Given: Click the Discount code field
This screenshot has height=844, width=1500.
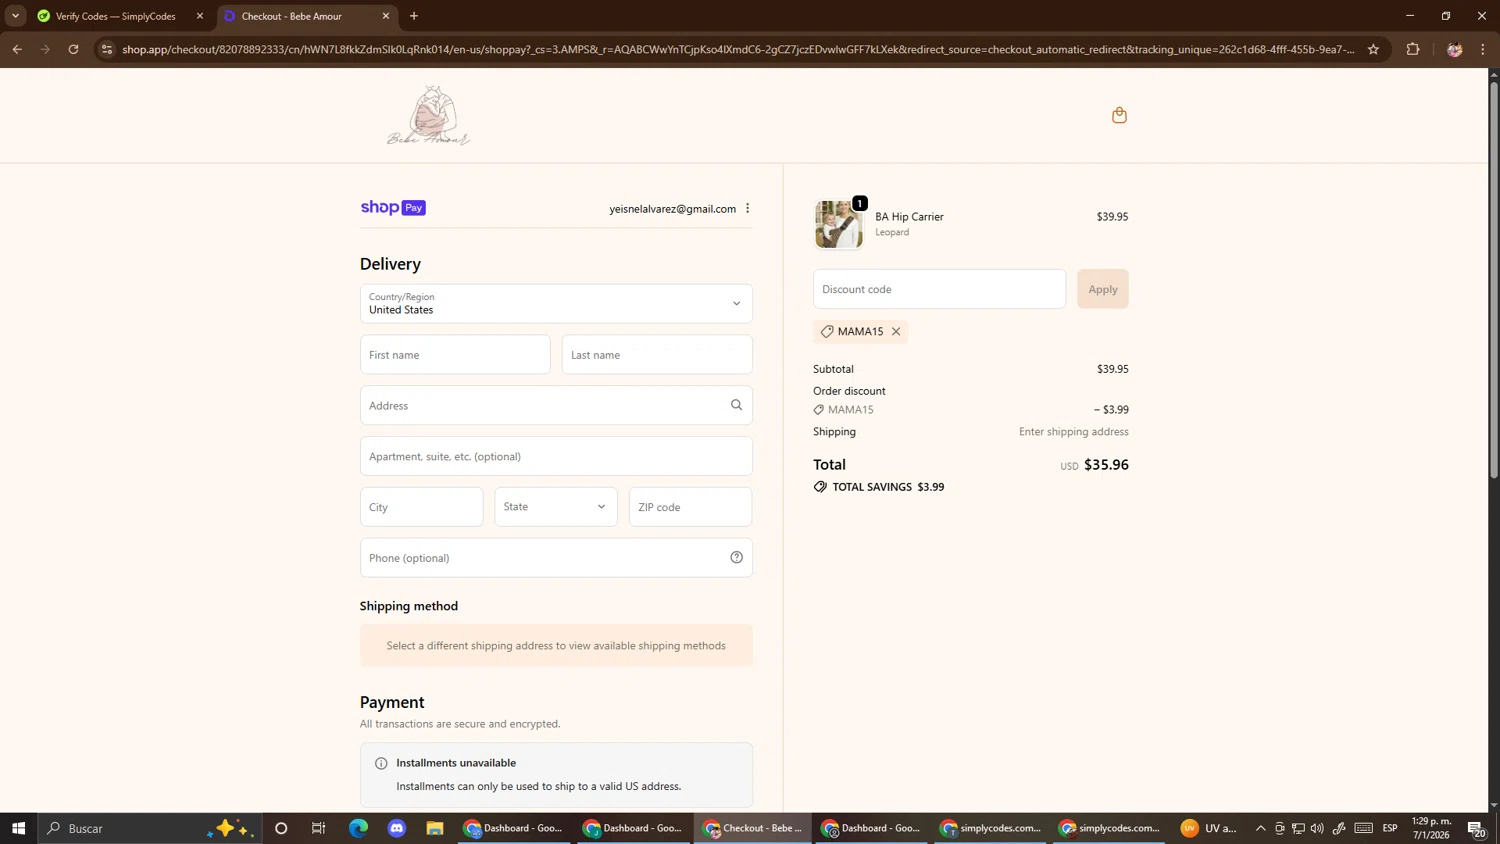Looking at the screenshot, I should [x=939, y=289].
